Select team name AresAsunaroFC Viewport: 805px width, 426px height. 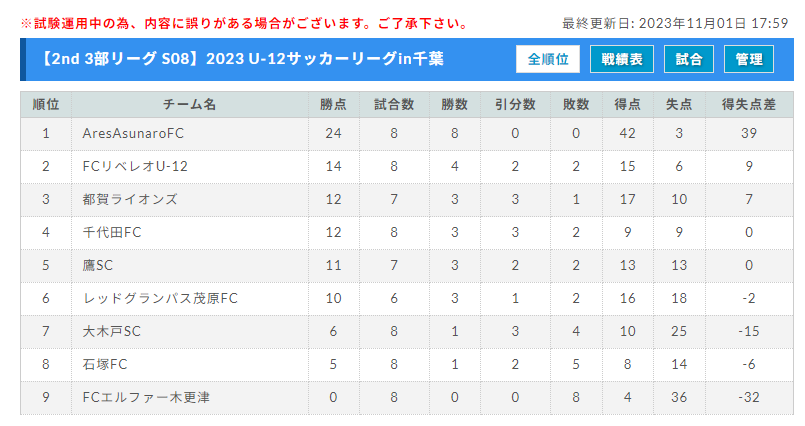point(133,133)
